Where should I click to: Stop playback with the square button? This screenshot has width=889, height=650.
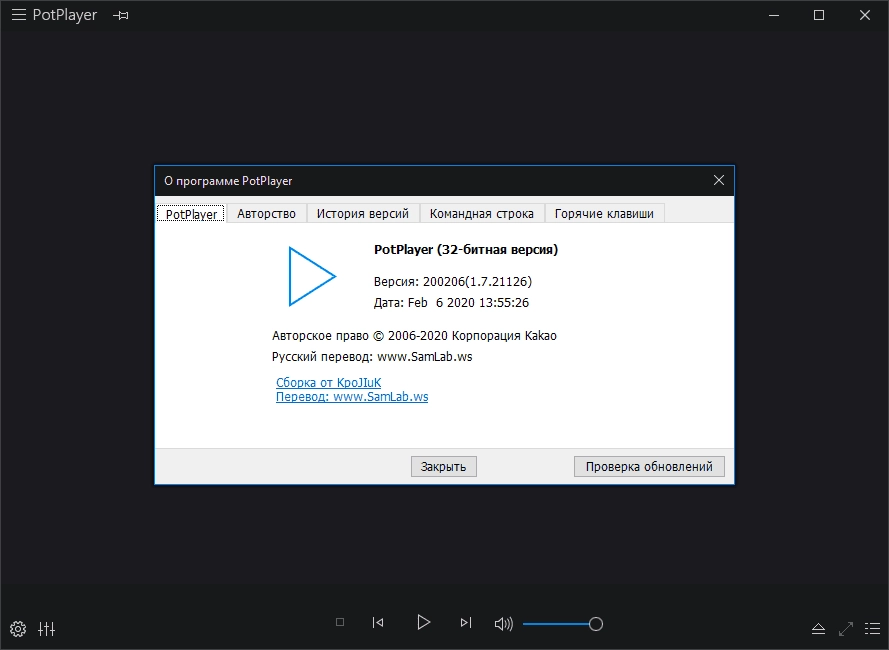pyautogui.click(x=340, y=622)
